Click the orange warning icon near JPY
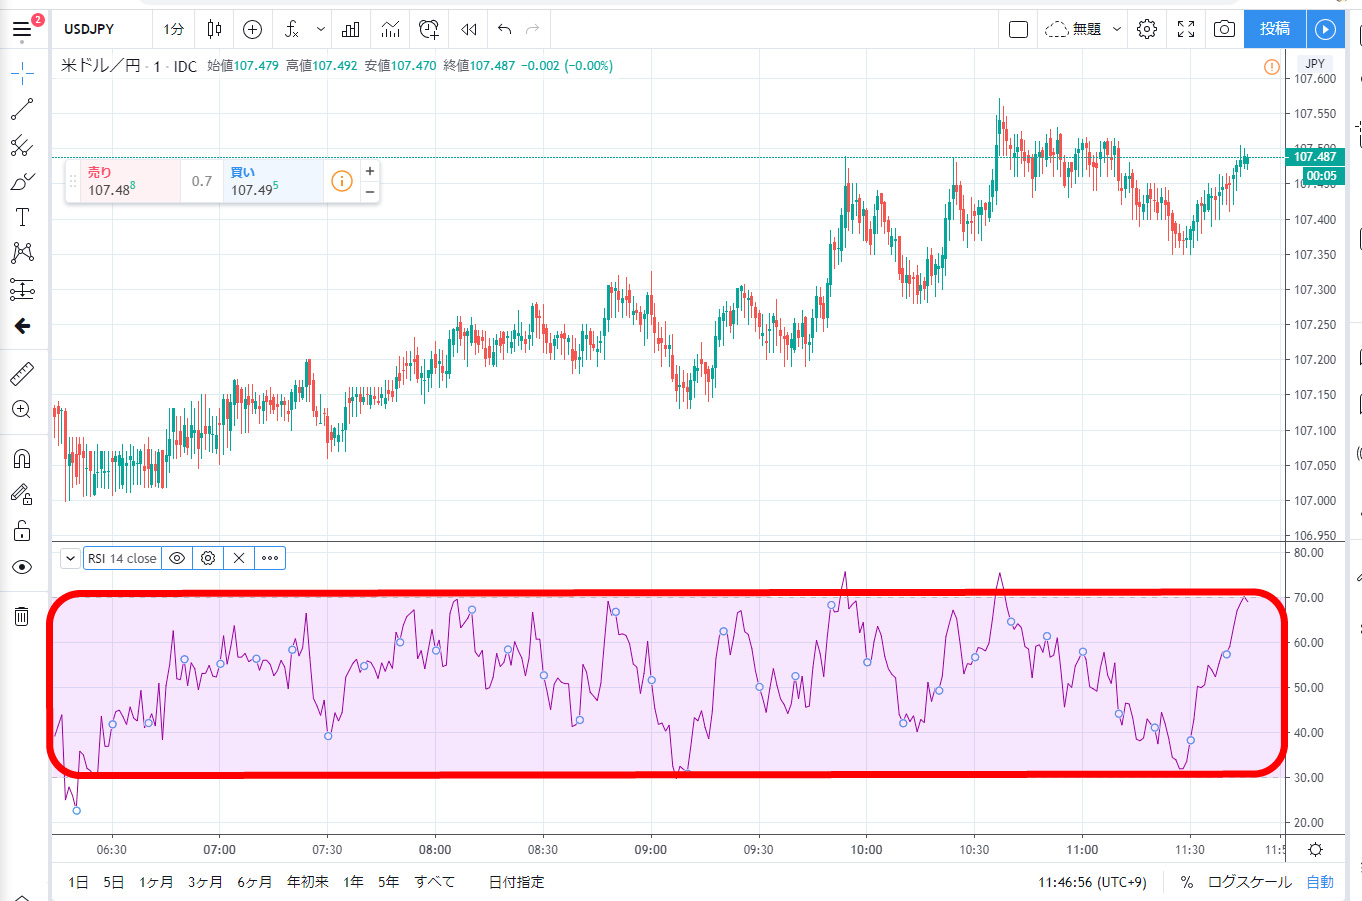The height and width of the screenshot is (901, 1362). [1271, 67]
